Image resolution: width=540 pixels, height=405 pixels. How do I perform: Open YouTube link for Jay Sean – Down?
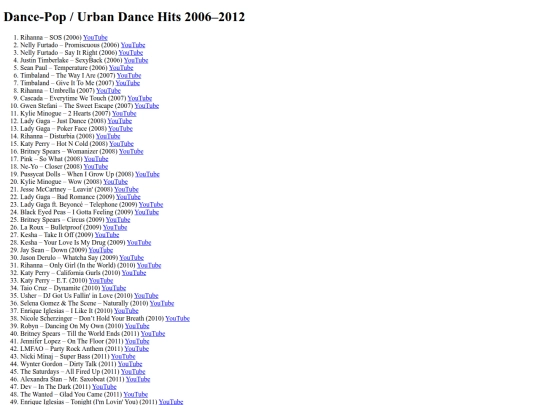click(x=101, y=250)
